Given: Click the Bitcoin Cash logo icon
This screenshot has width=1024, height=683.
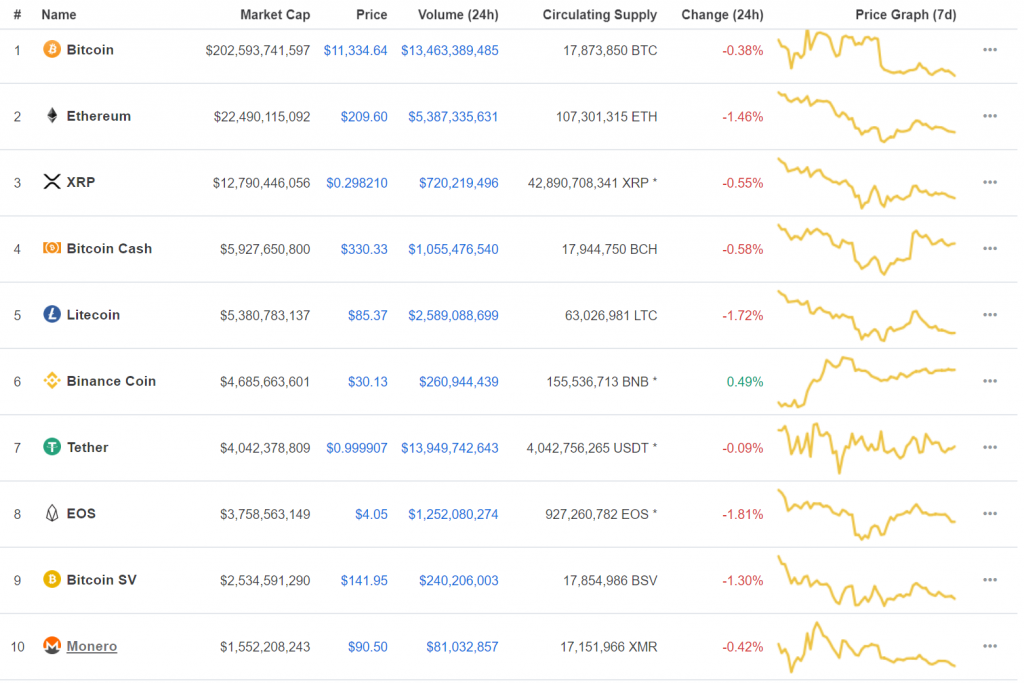Looking at the screenshot, I should [x=52, y=247].
